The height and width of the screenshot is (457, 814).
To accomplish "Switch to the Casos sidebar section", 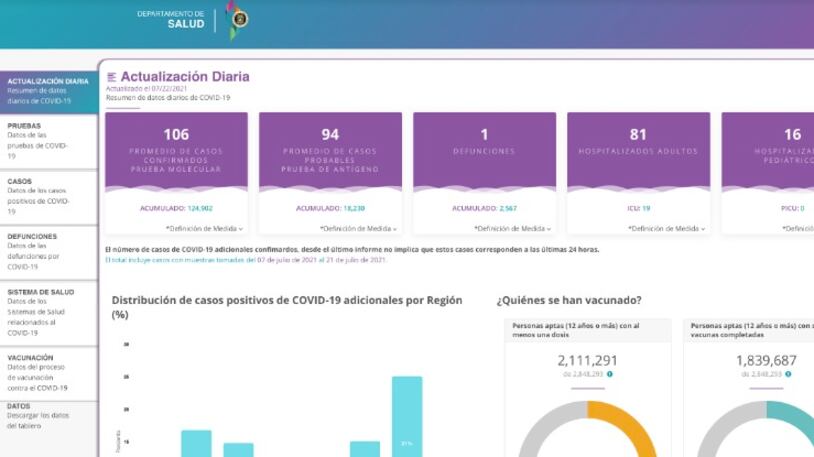I will click(48, 196).
